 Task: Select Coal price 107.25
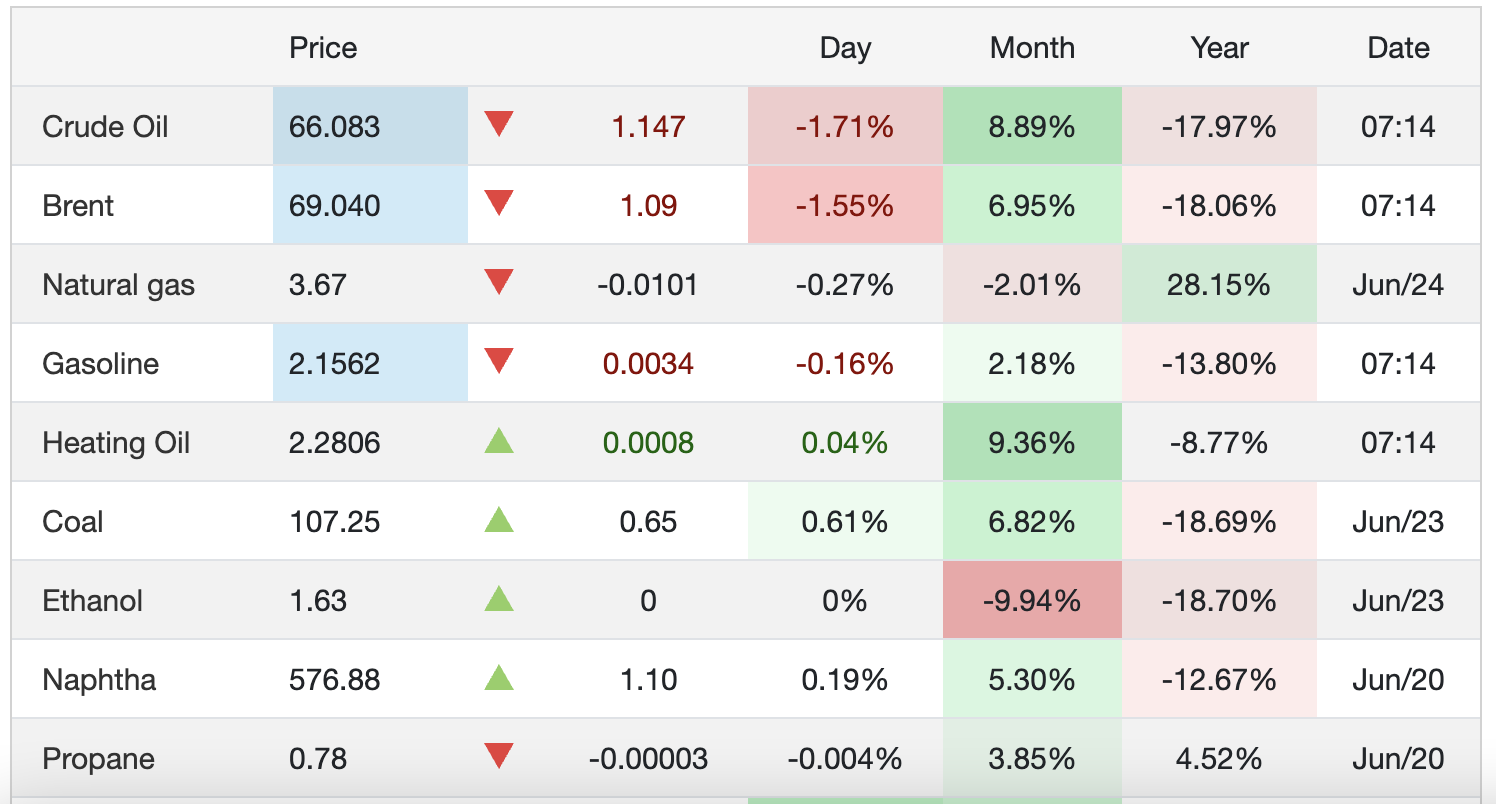(x=334, y=522)
